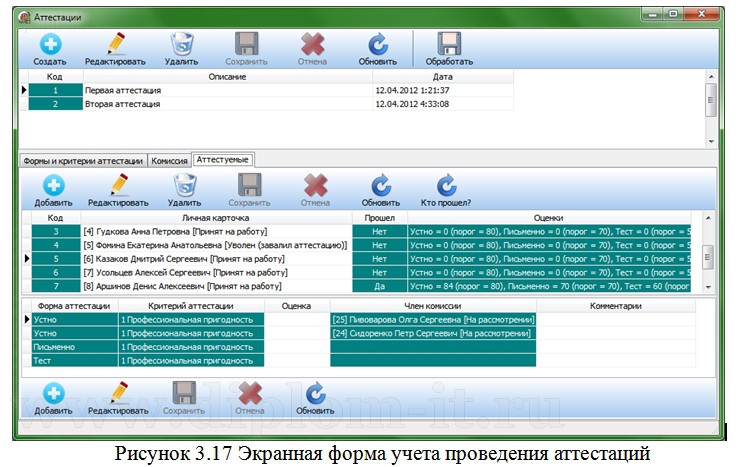This screenshot has height=467, width=744.
Task: Select the Аттестуемые tab
Action: coord(224,159)
